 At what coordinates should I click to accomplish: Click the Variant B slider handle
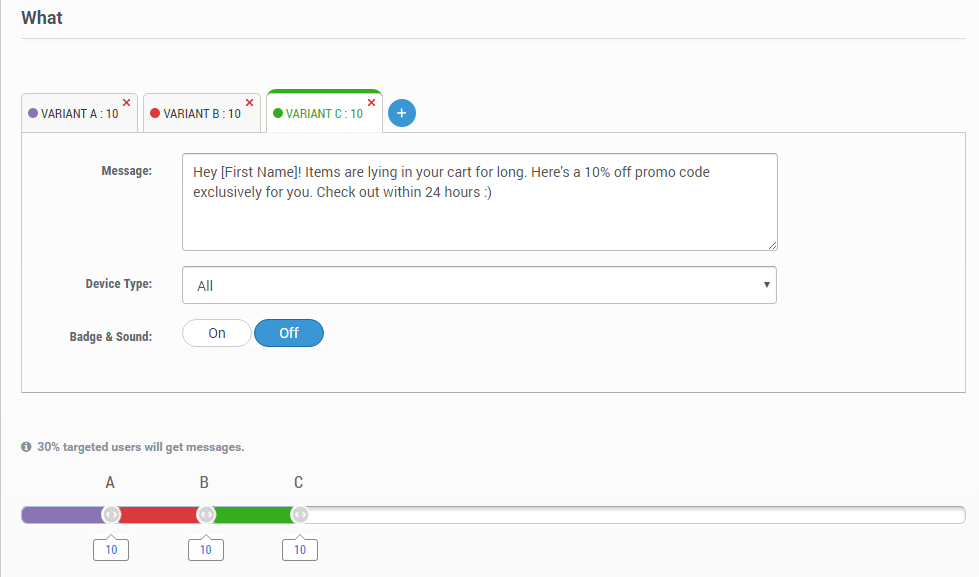[205, 515]
